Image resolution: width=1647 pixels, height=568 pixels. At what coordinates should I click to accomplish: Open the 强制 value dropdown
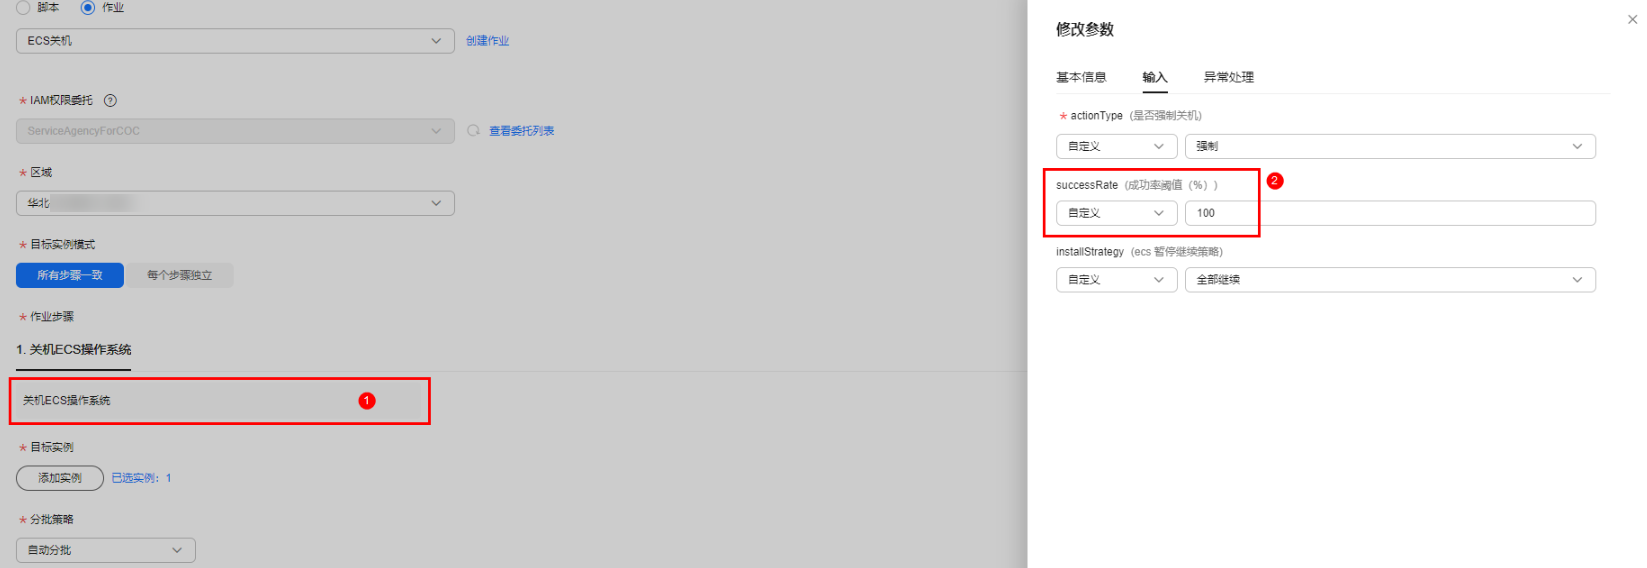pos(1390,146)
